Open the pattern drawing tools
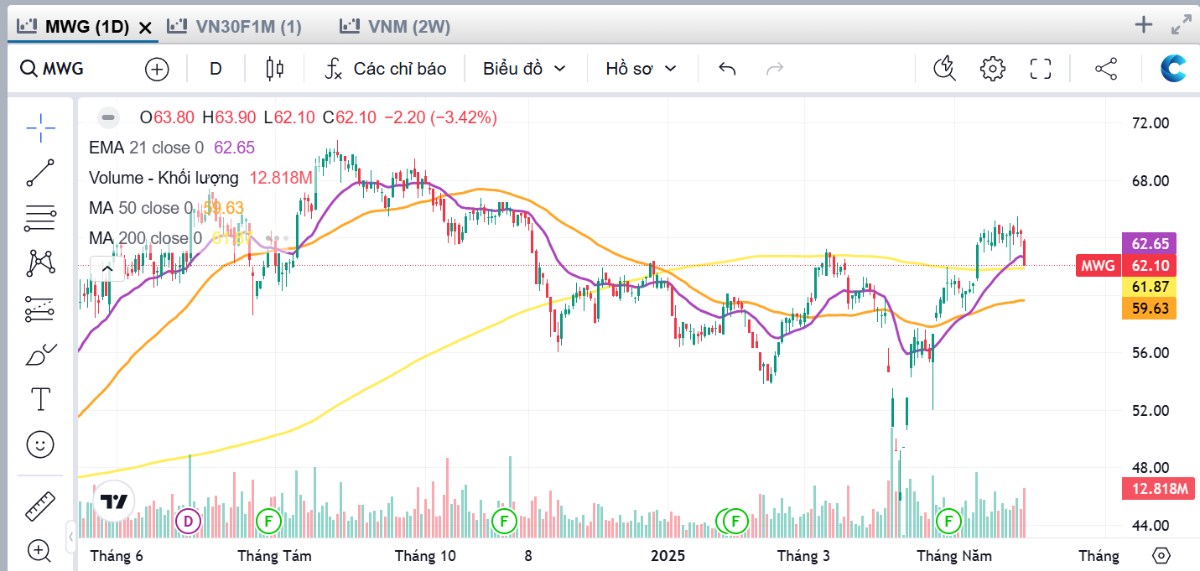 (40, 264)
